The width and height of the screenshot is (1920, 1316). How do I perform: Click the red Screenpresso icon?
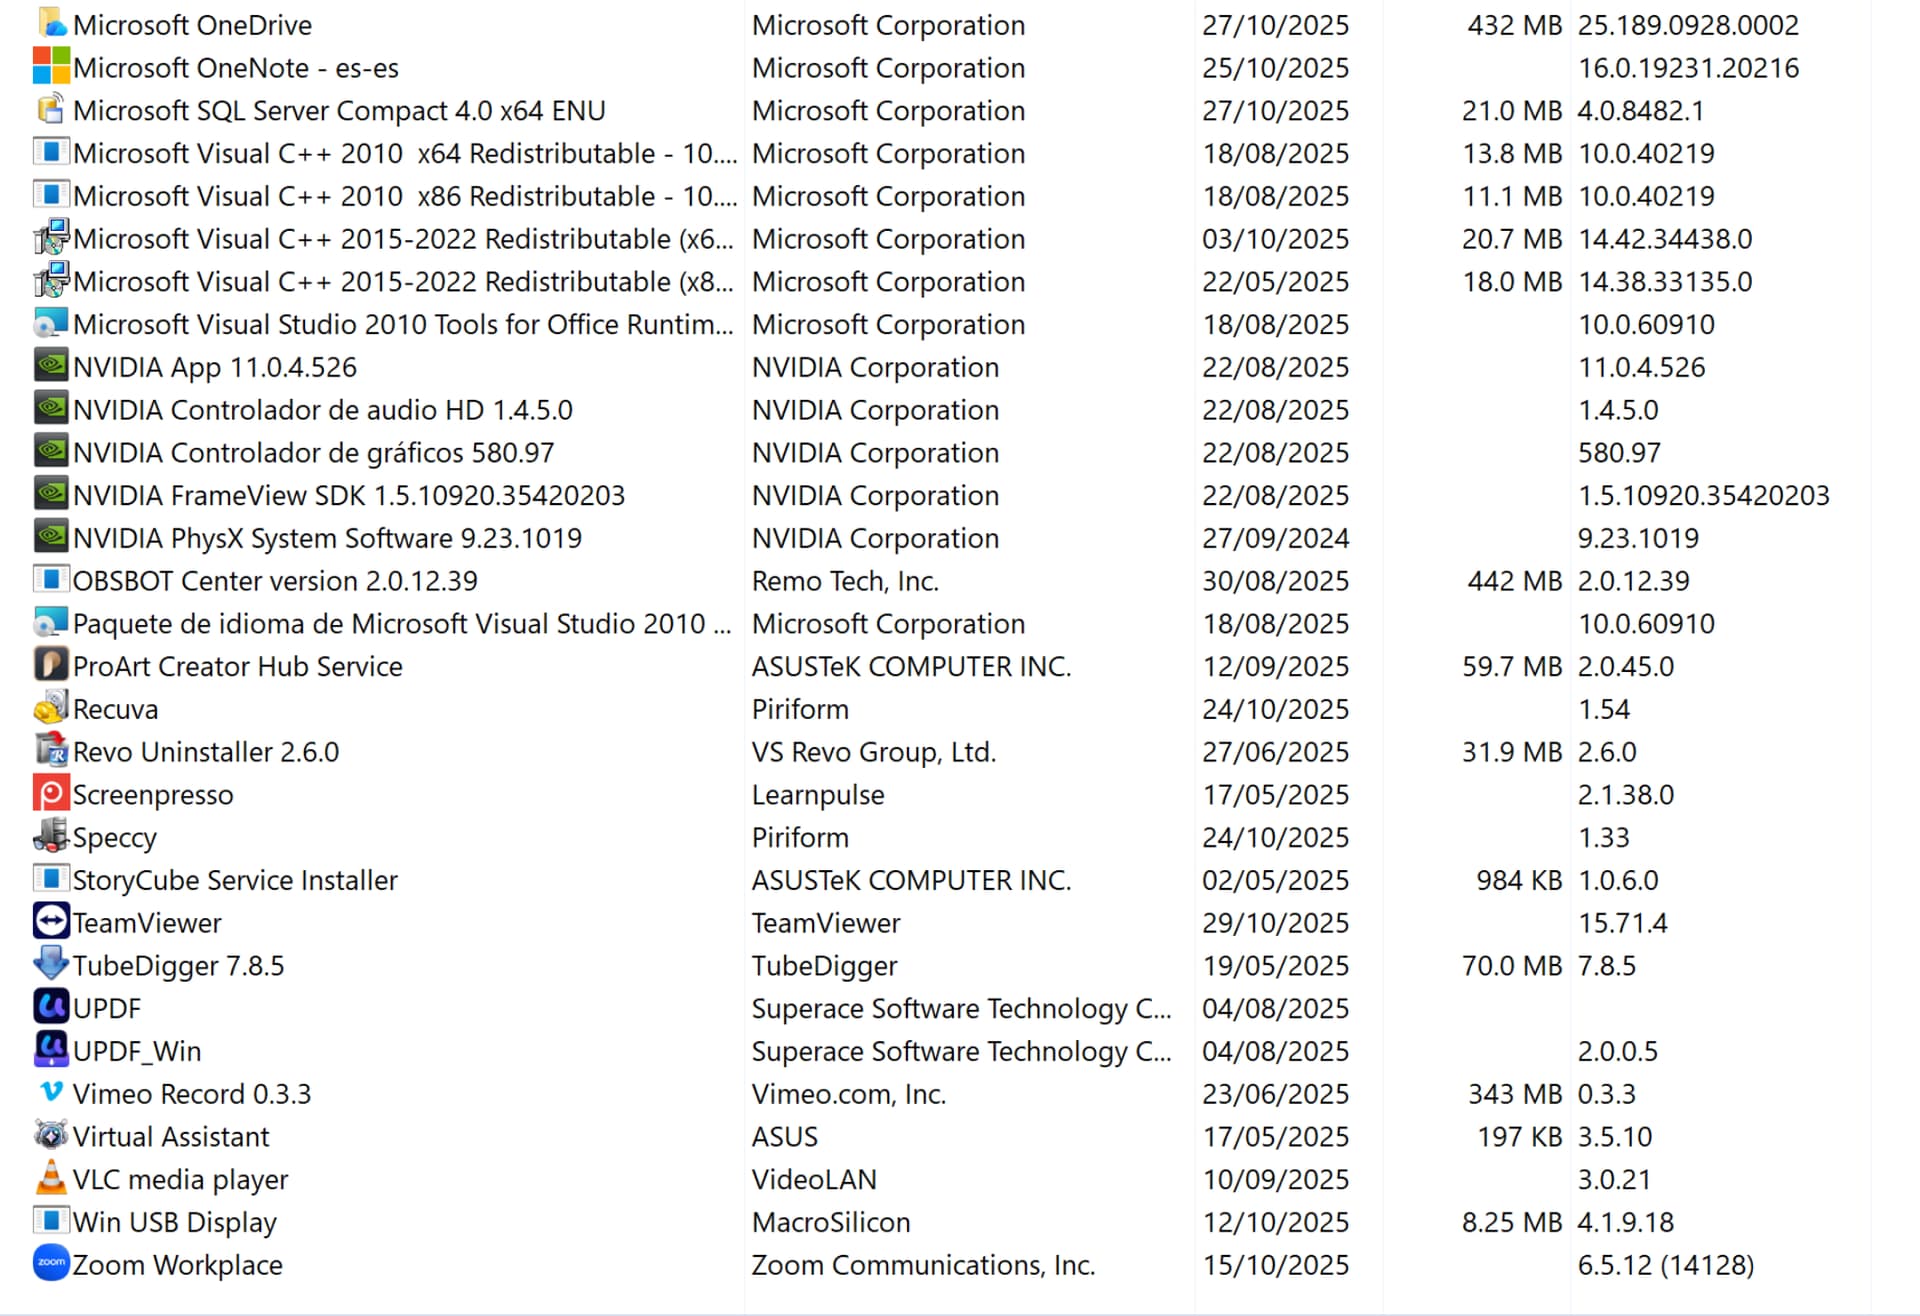click(51, 793)
